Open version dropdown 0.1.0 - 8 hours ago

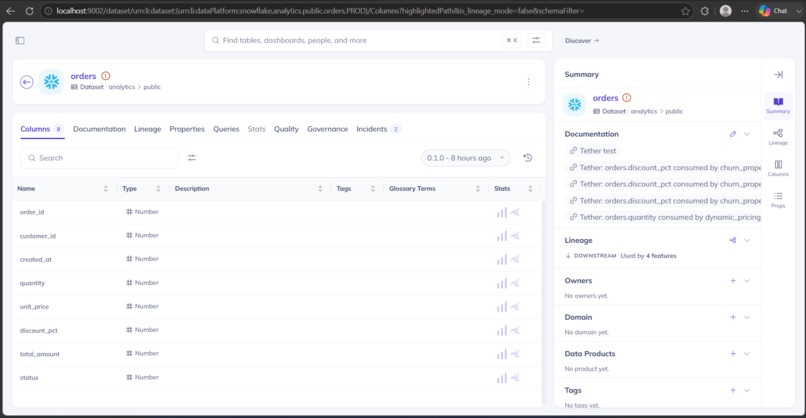(466, 158)
